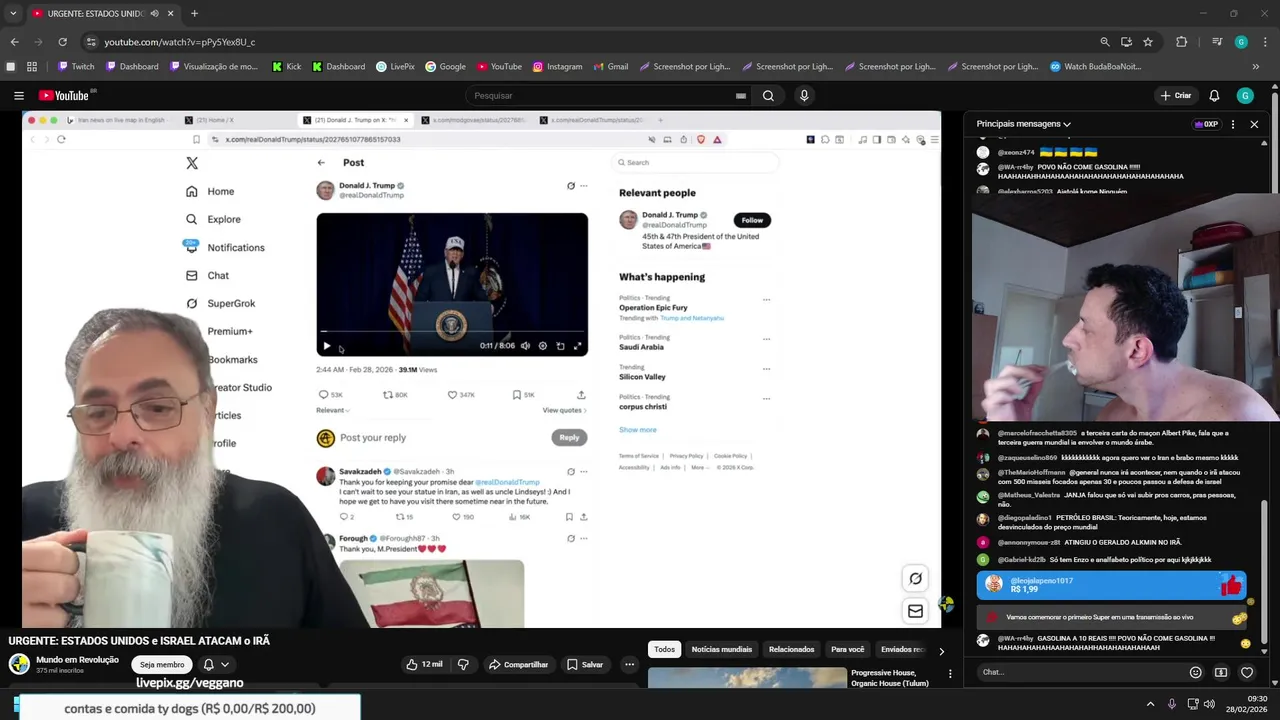Screen dimensions: 1280x720
Task: Dislike the video with thumbs down
Action: tap(463, 664)
